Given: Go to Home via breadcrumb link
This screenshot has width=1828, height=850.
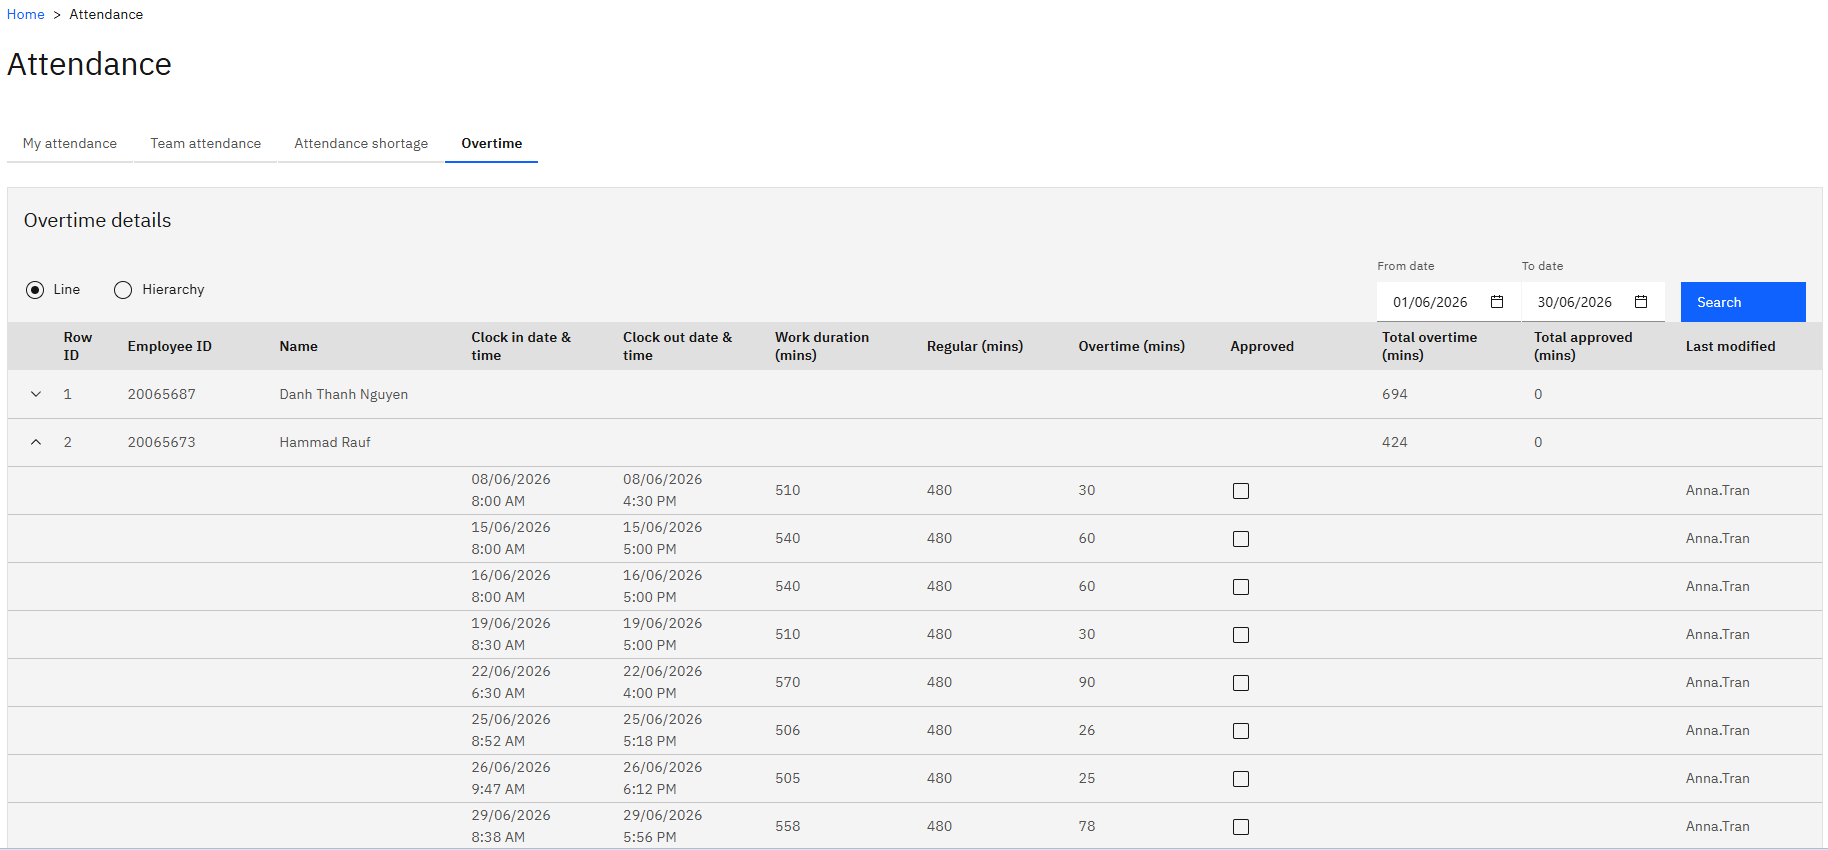Looking at the screenshot, I should point(26,14).
